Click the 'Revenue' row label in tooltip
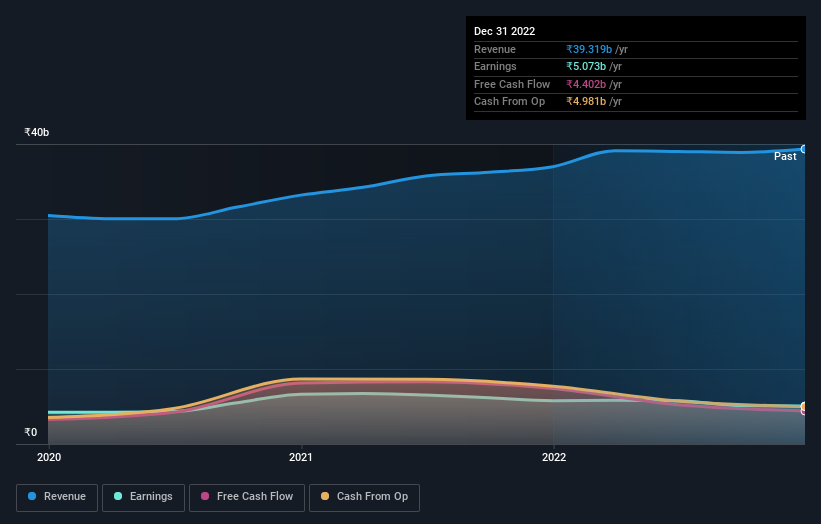Image resolution: width=821 pixels, height=524 pixels. point(495,49)
